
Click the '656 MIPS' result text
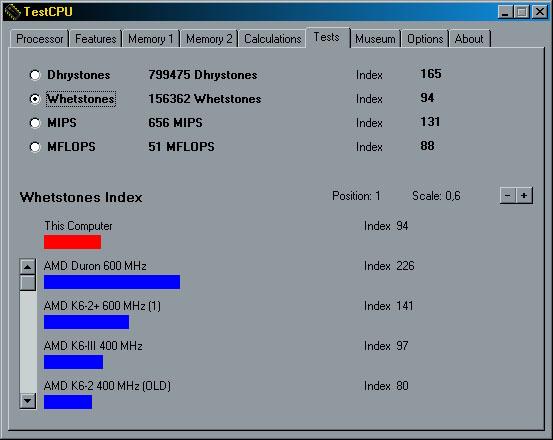point(175,123)
